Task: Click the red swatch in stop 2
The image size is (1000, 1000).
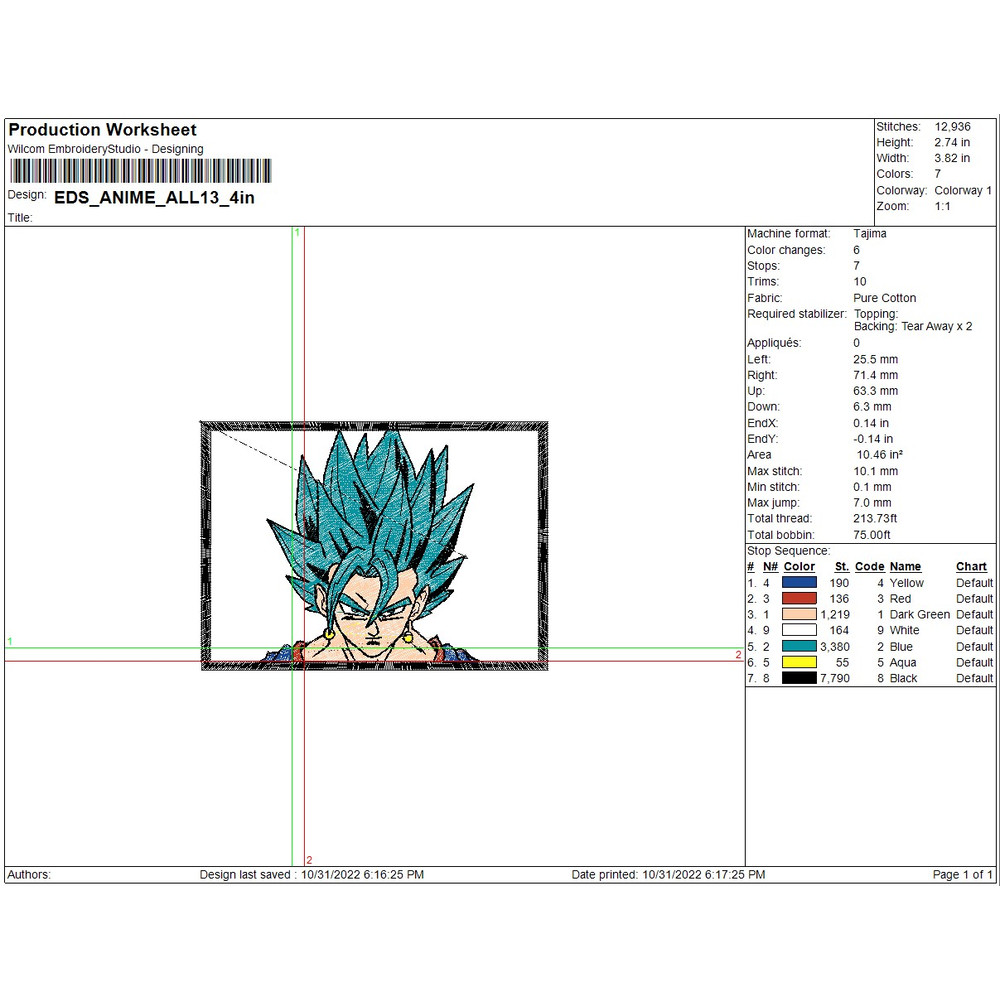Action: click(799, 598)
